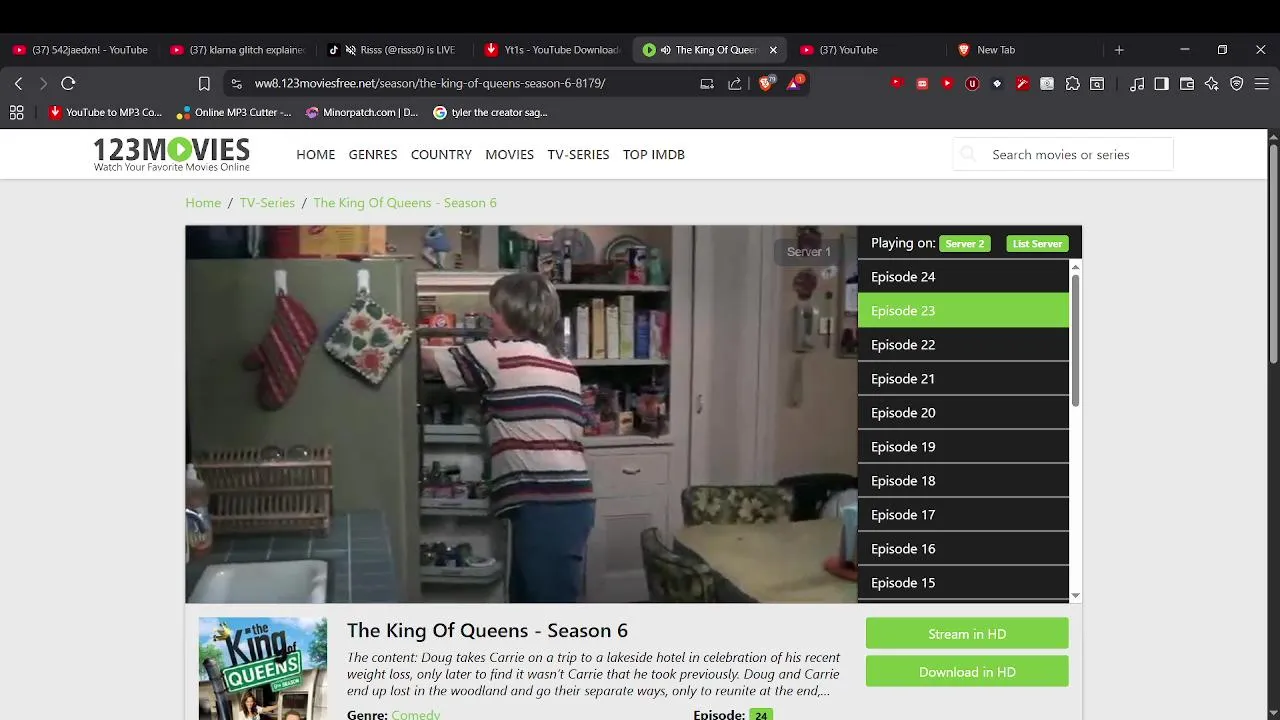Image resolution: width=1280 pixels, height=720 pixels.
Task: Open the Brave VPN shield icon
Action: tap(1237, 84)
